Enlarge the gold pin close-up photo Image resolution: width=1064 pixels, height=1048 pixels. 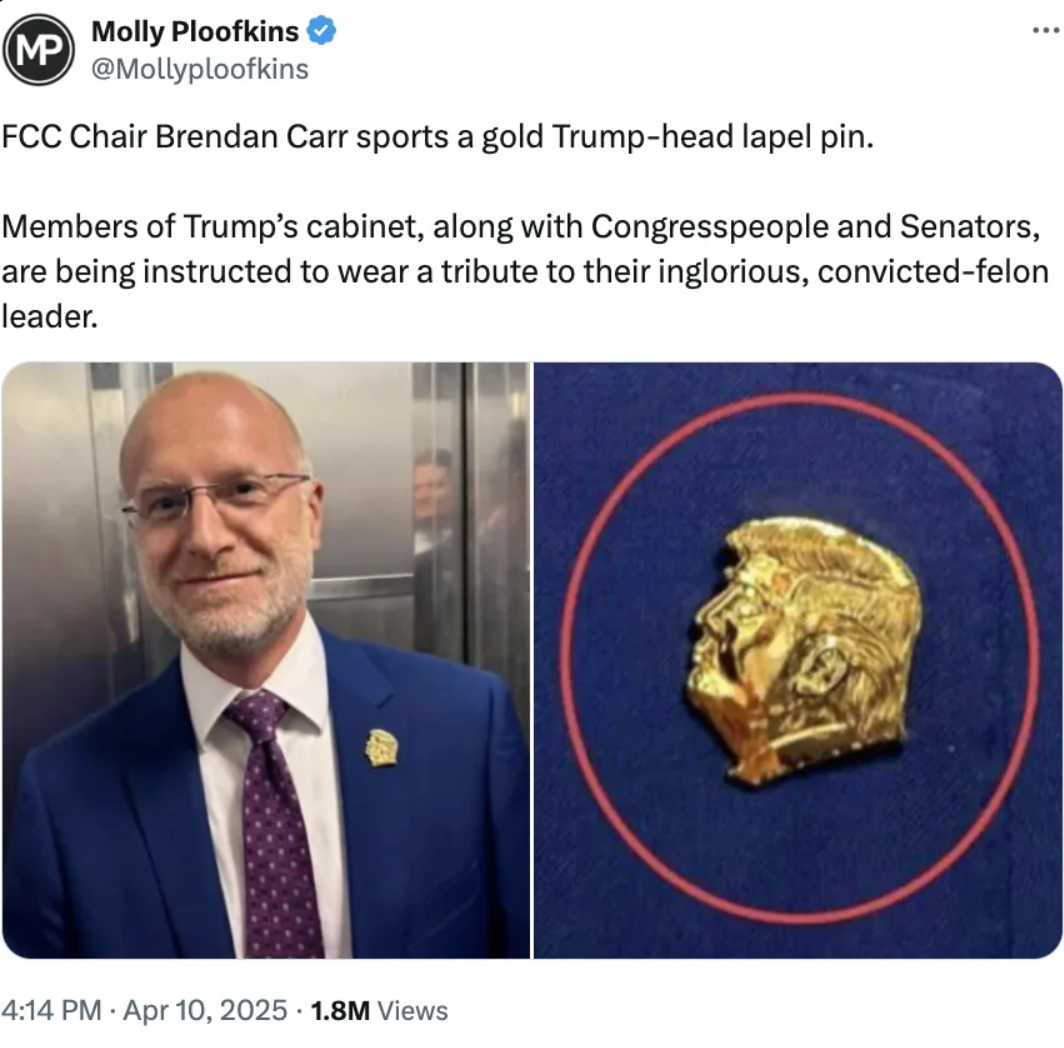(798, 660)
